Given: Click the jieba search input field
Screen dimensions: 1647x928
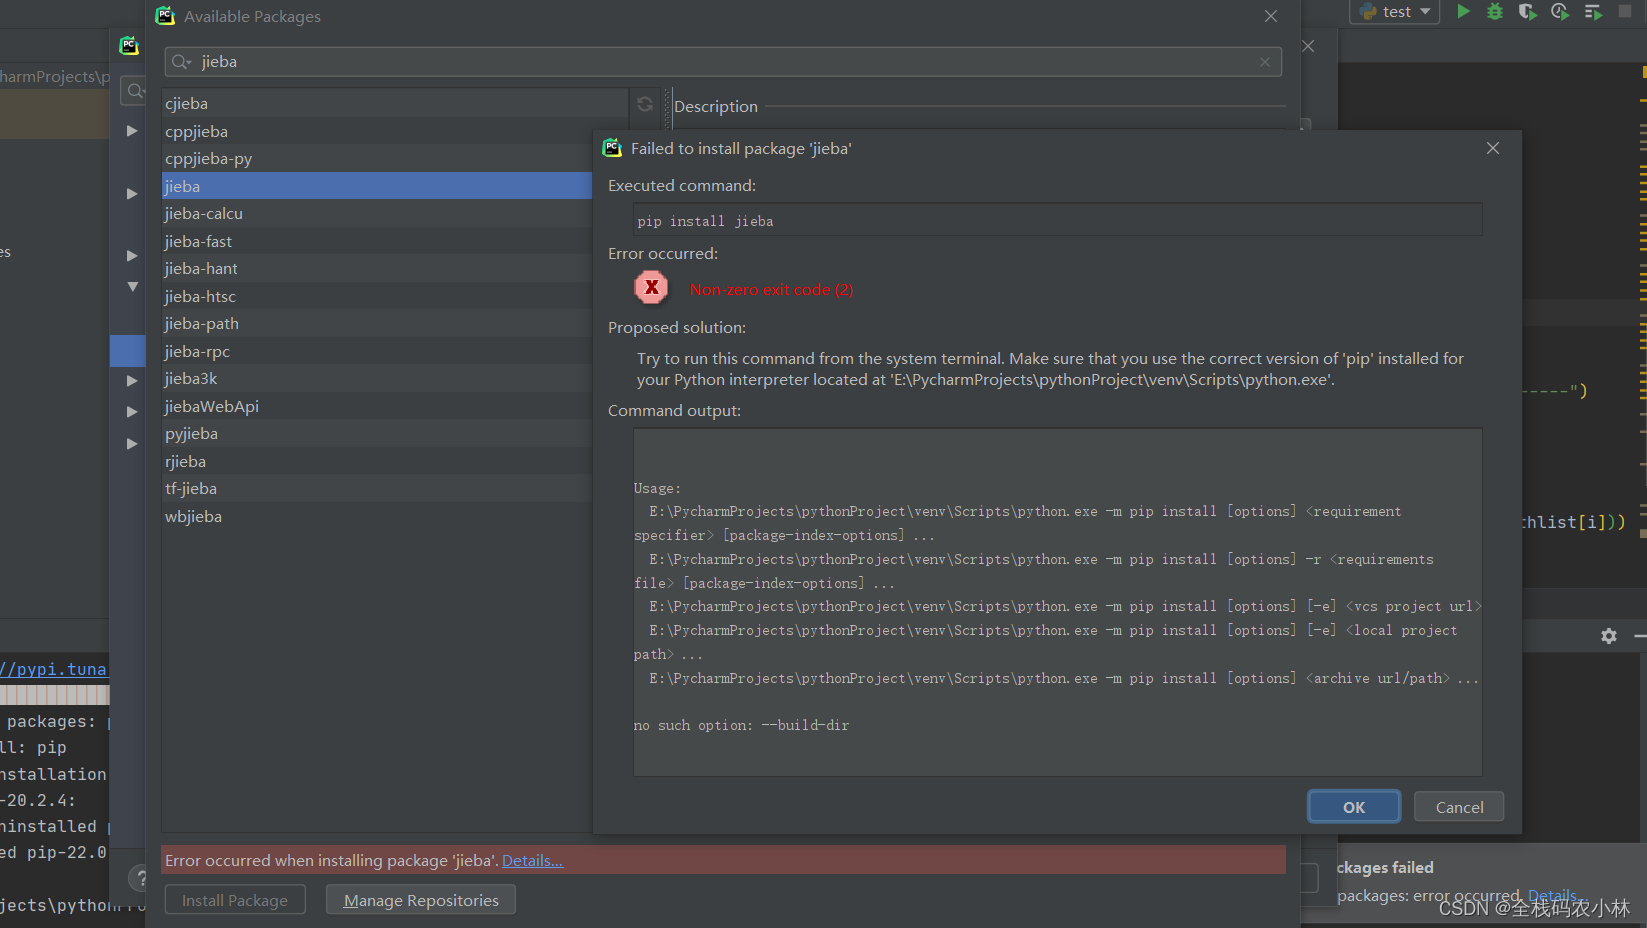Looking at the screenshot, I should [723, 62].
